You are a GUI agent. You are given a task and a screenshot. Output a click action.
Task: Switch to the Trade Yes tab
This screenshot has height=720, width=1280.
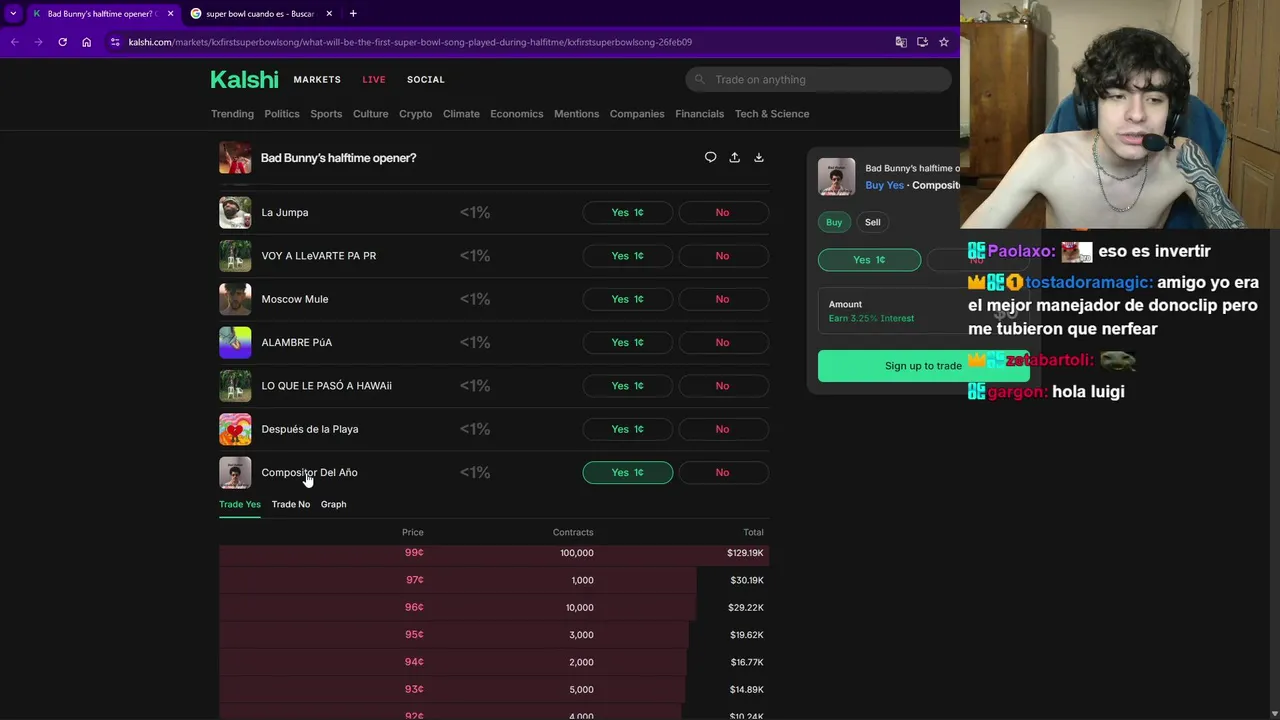click(240, 504)
